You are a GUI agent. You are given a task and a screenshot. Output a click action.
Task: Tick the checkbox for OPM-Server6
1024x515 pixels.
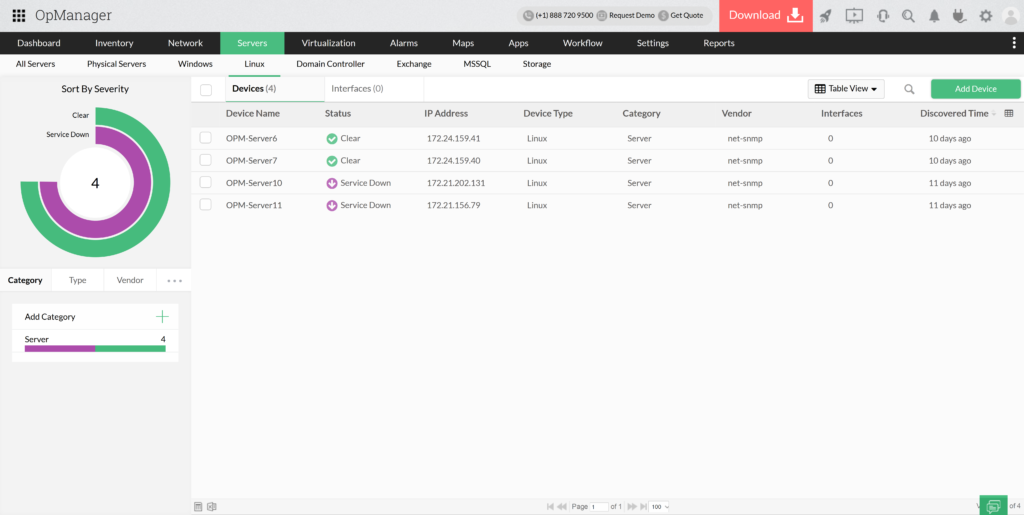click(205, 138)
